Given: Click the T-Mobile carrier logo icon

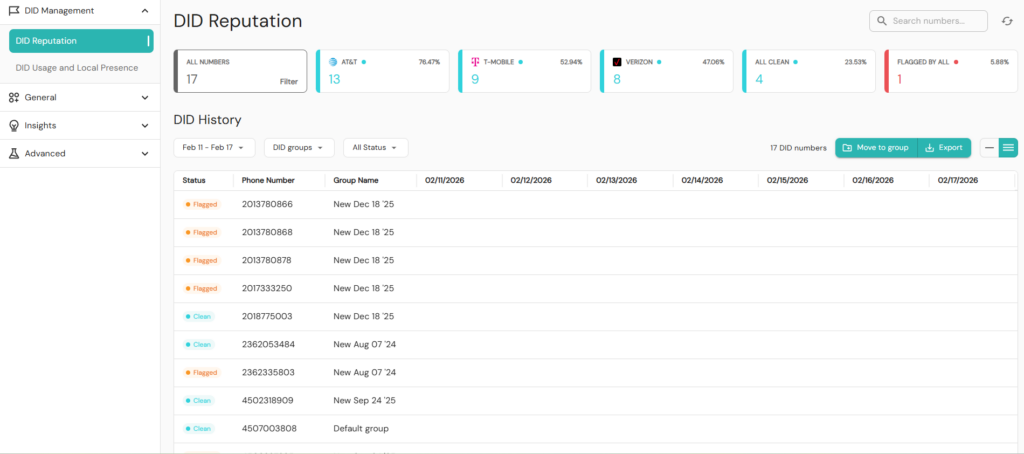Looking at the screenshot, I should coord(474,62).
